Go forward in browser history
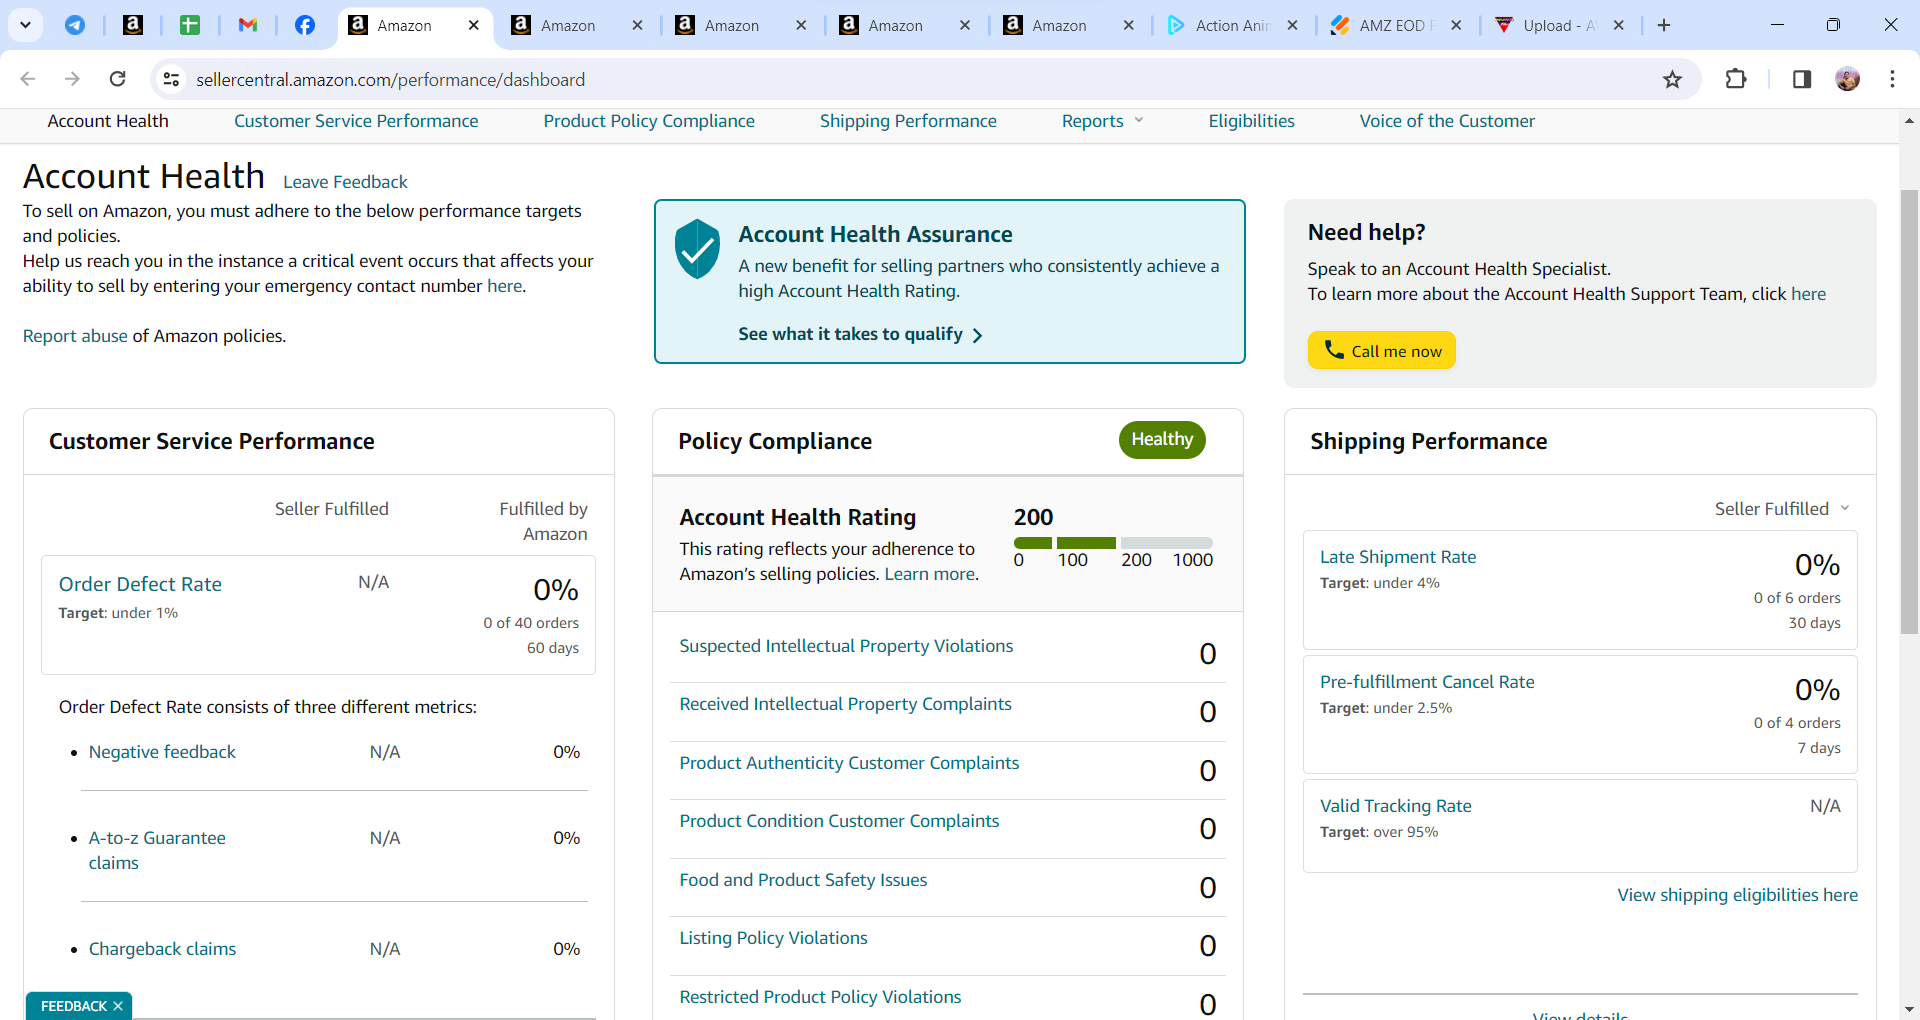 (72, 79)
